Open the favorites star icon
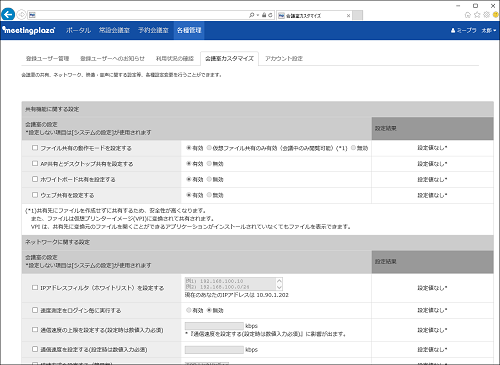The width and height of the screenshot is (500, 365). [477, 15]
